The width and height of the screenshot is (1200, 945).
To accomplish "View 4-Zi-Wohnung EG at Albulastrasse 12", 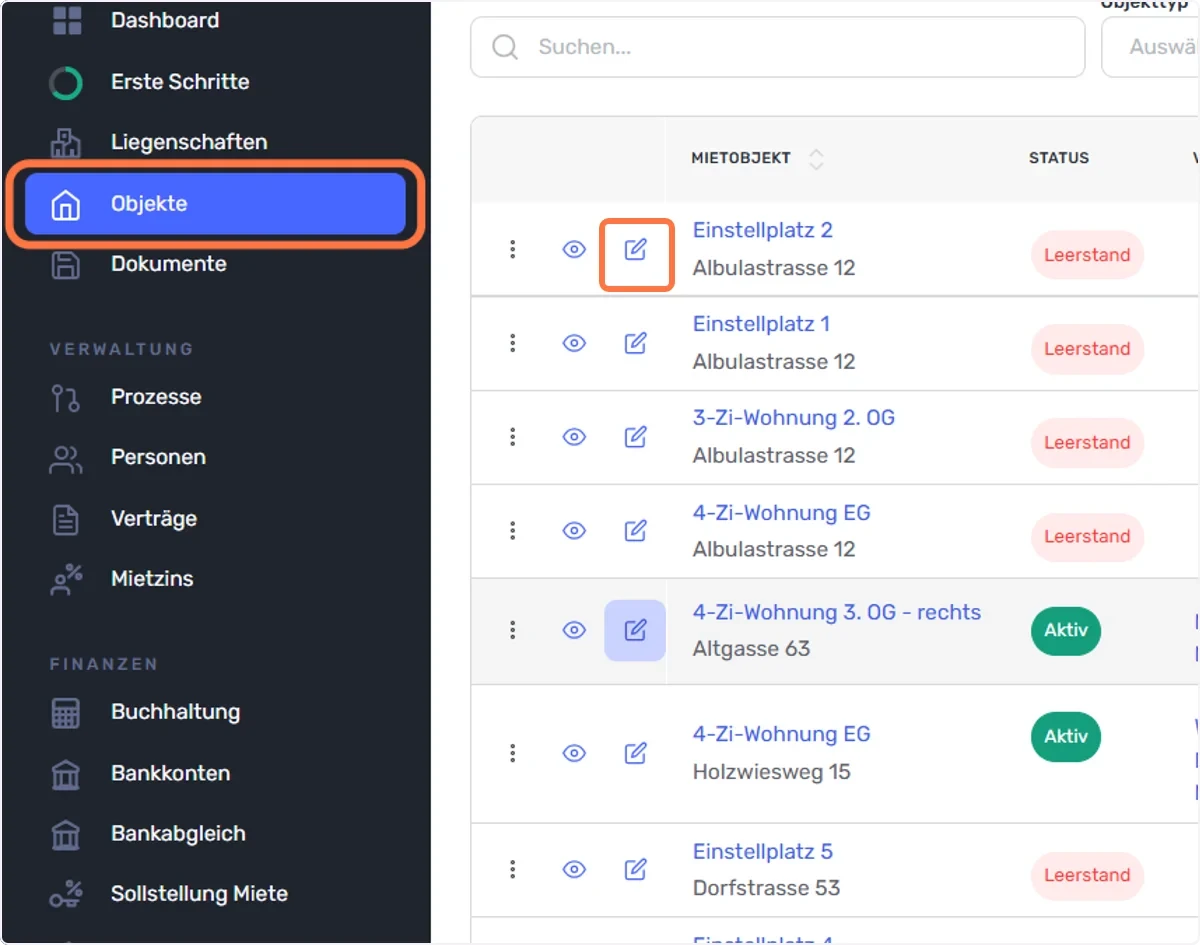I will (574, 531).
